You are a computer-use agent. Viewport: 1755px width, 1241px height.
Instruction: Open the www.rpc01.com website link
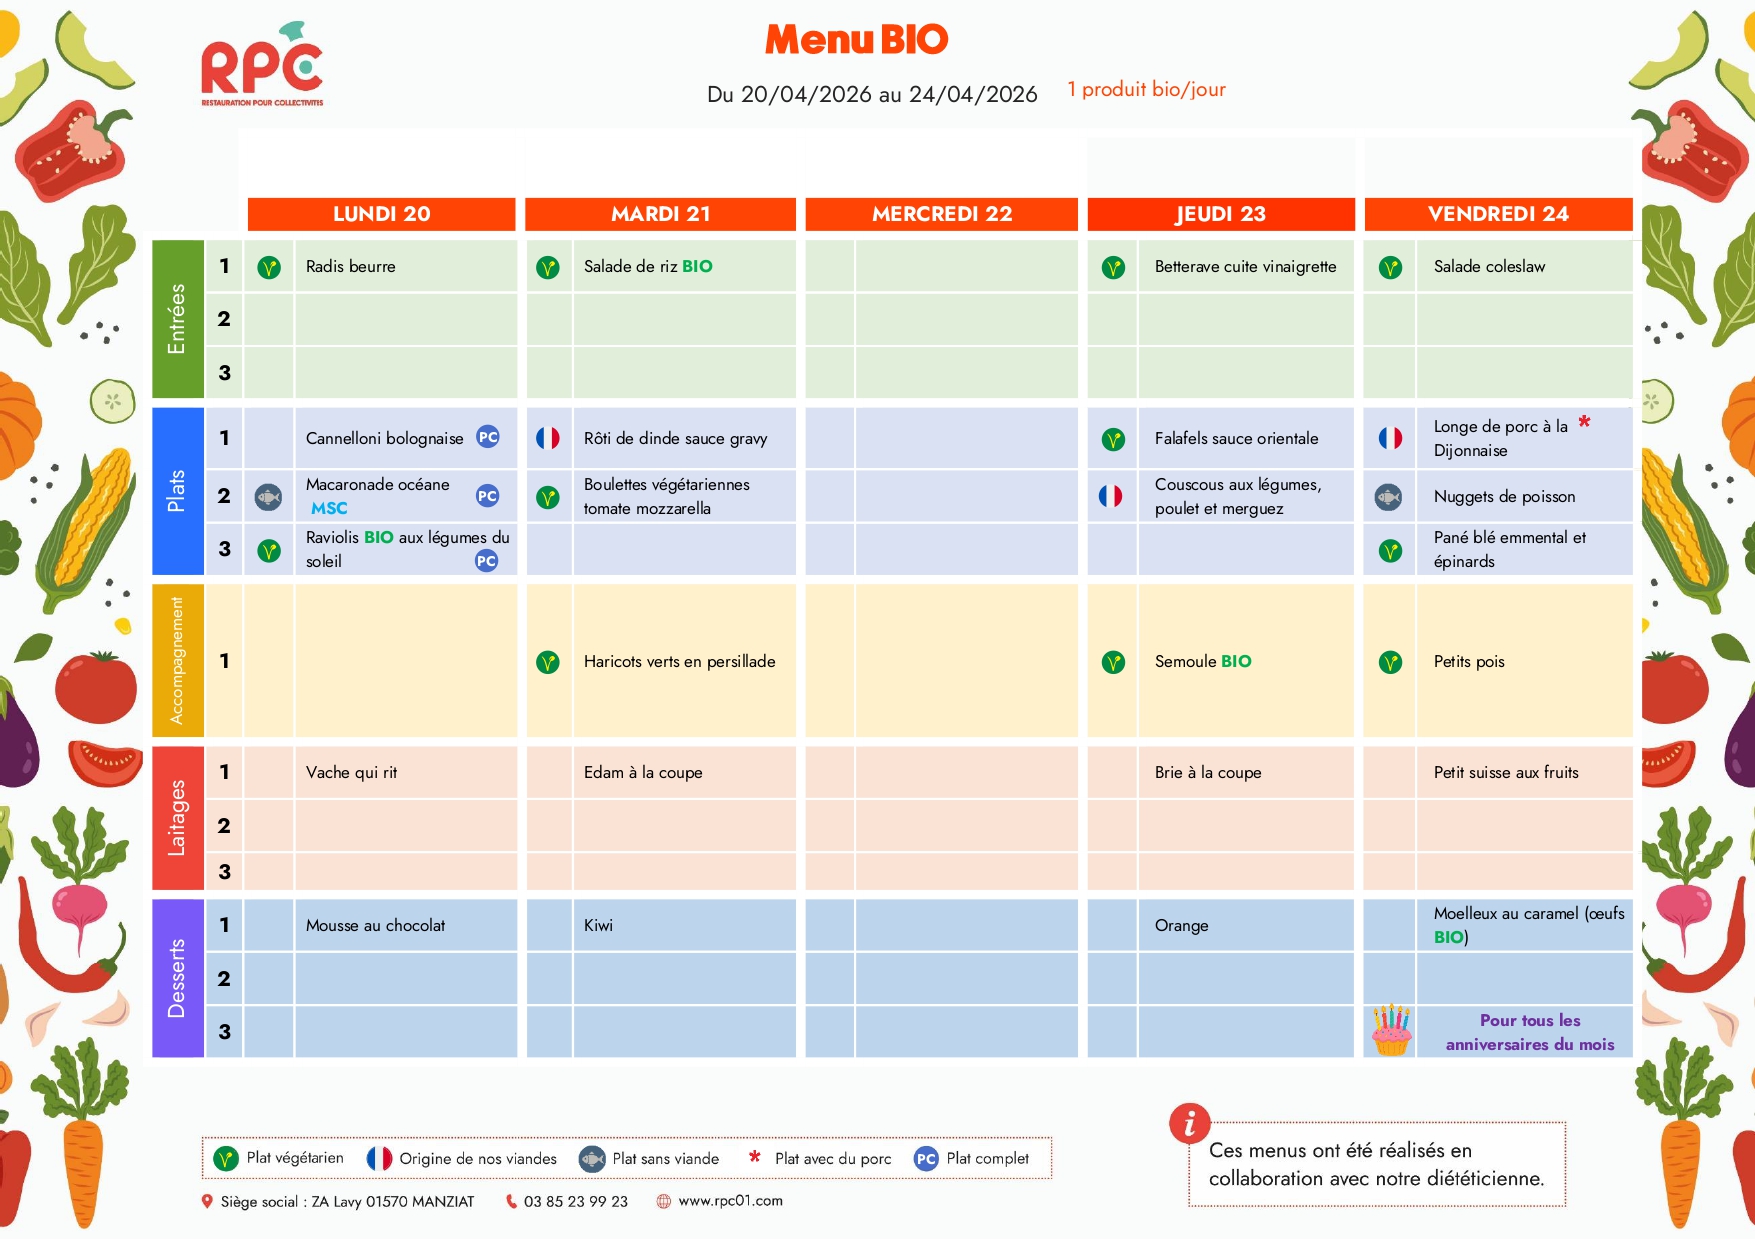tap(730, 1201)
